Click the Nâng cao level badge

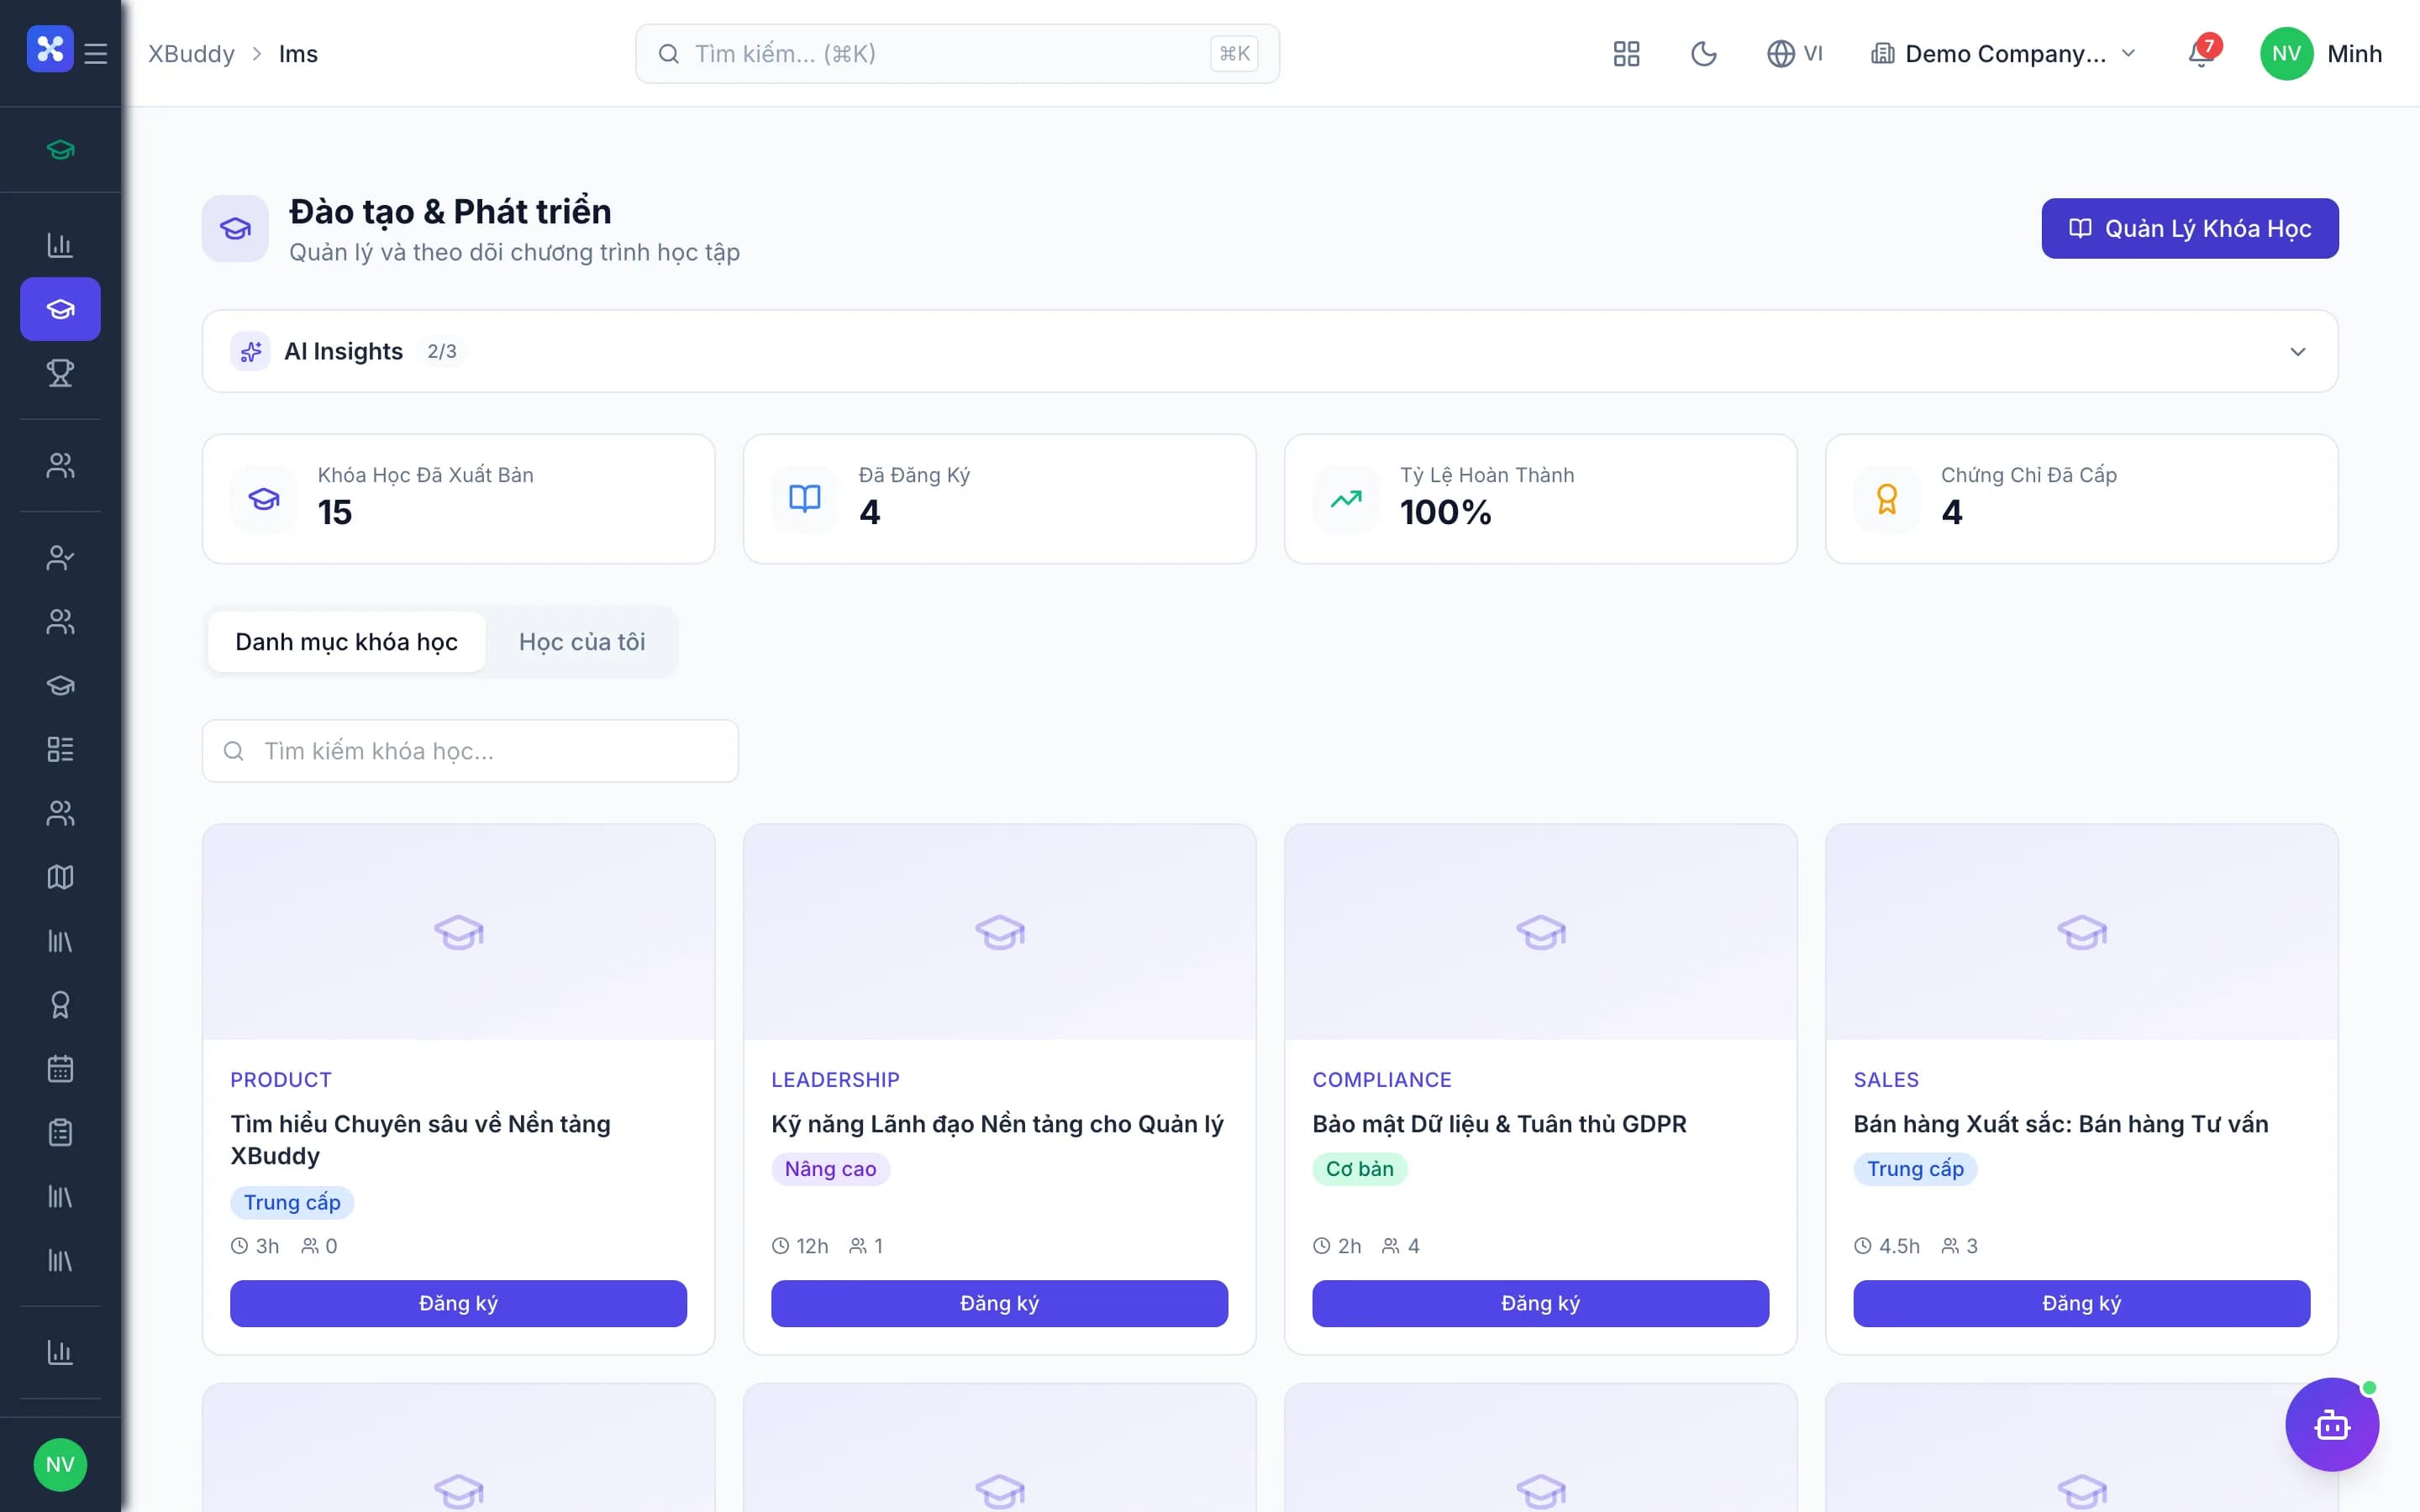point(830,1169)
